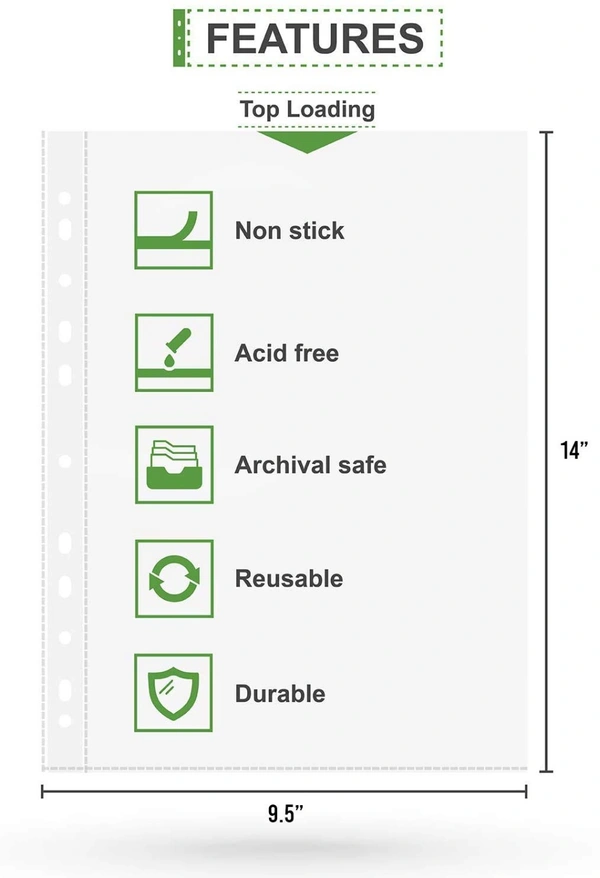Click the Durable text label
Image resolution: width=600 pixels, height=878 pixels.
280,693
